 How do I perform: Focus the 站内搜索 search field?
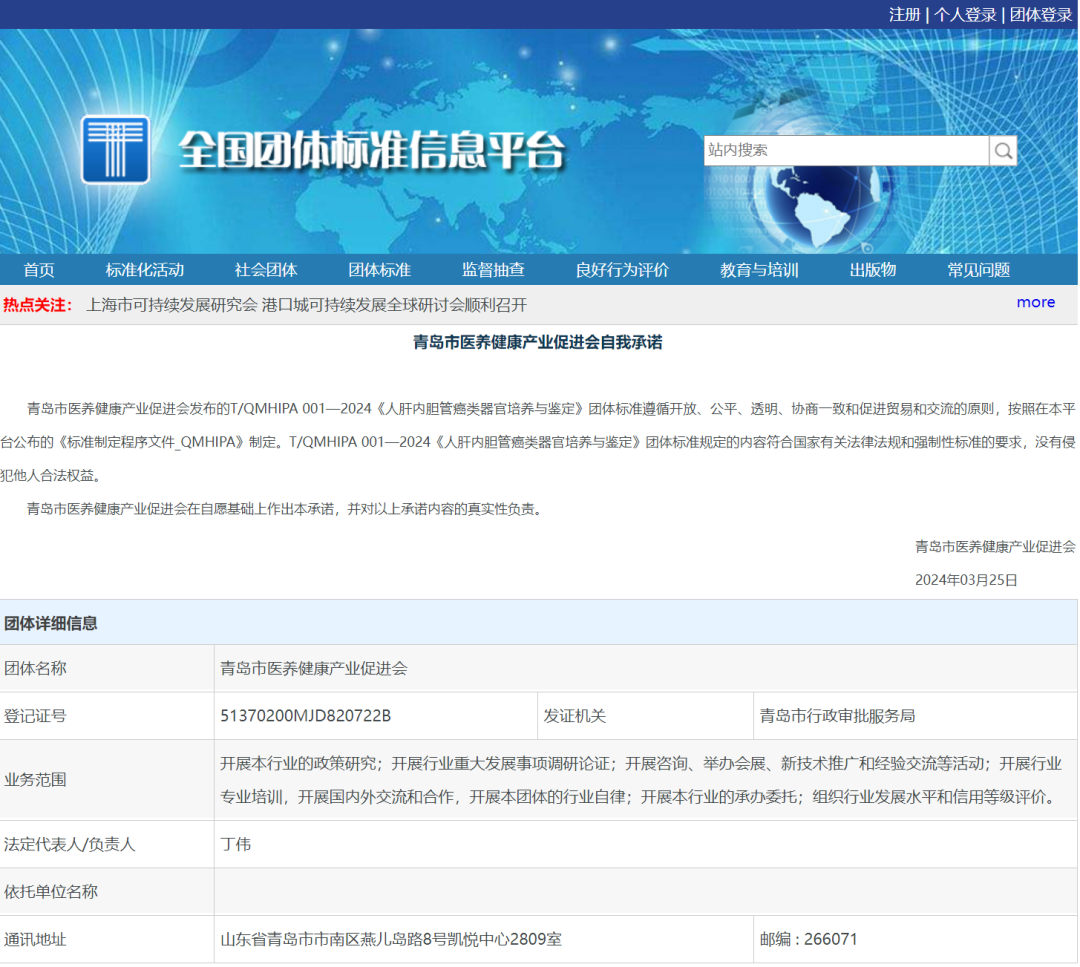tap(846, 151)
